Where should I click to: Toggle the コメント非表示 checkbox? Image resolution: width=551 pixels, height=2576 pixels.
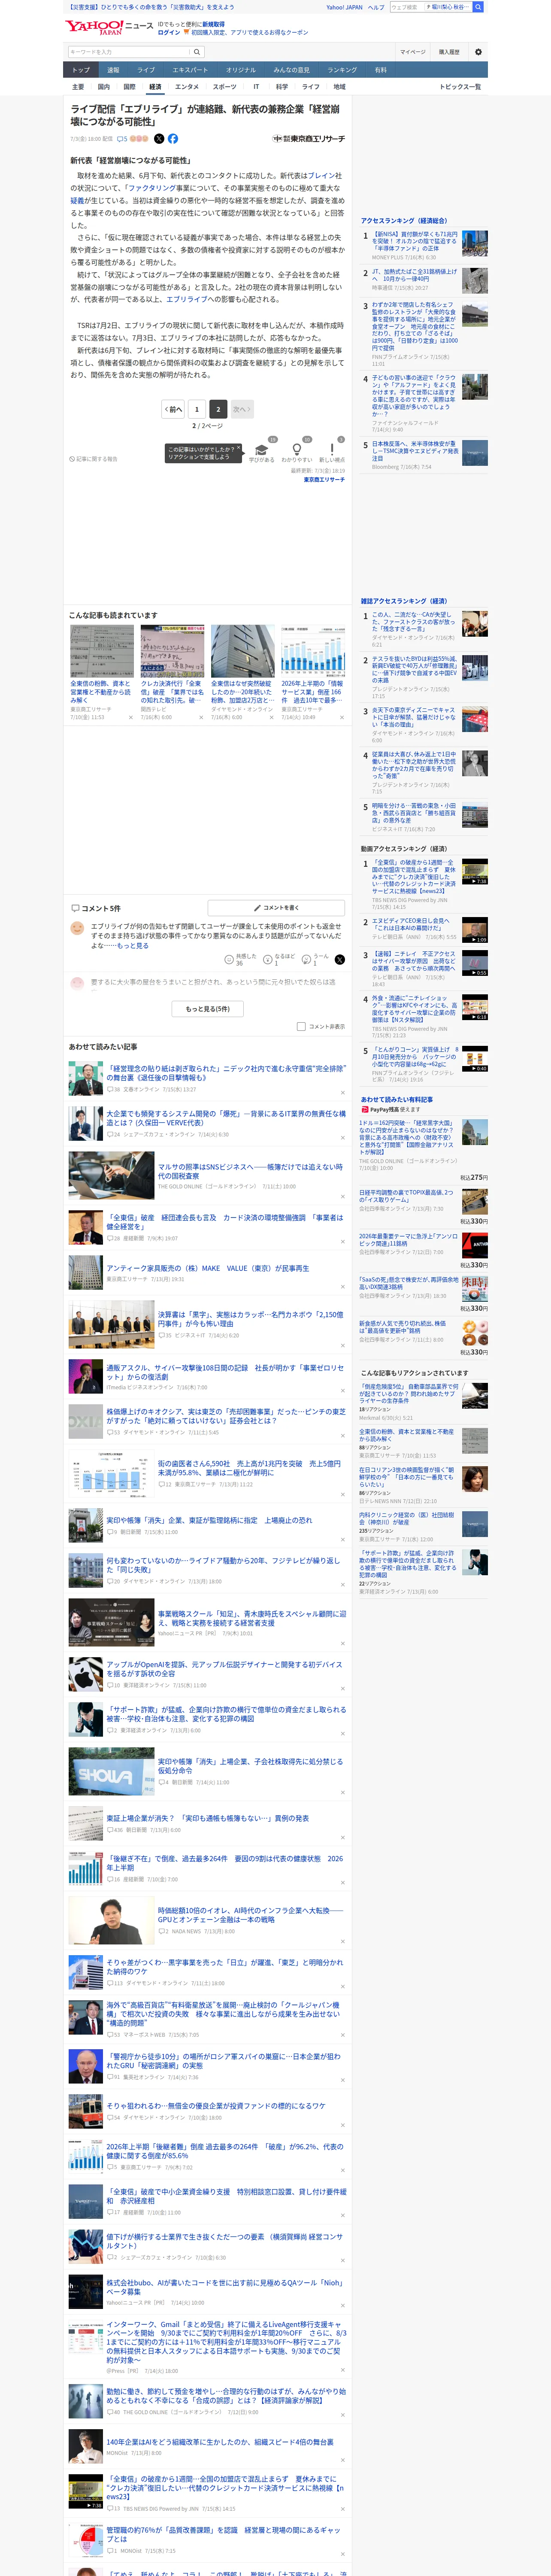pos(301,1026)
